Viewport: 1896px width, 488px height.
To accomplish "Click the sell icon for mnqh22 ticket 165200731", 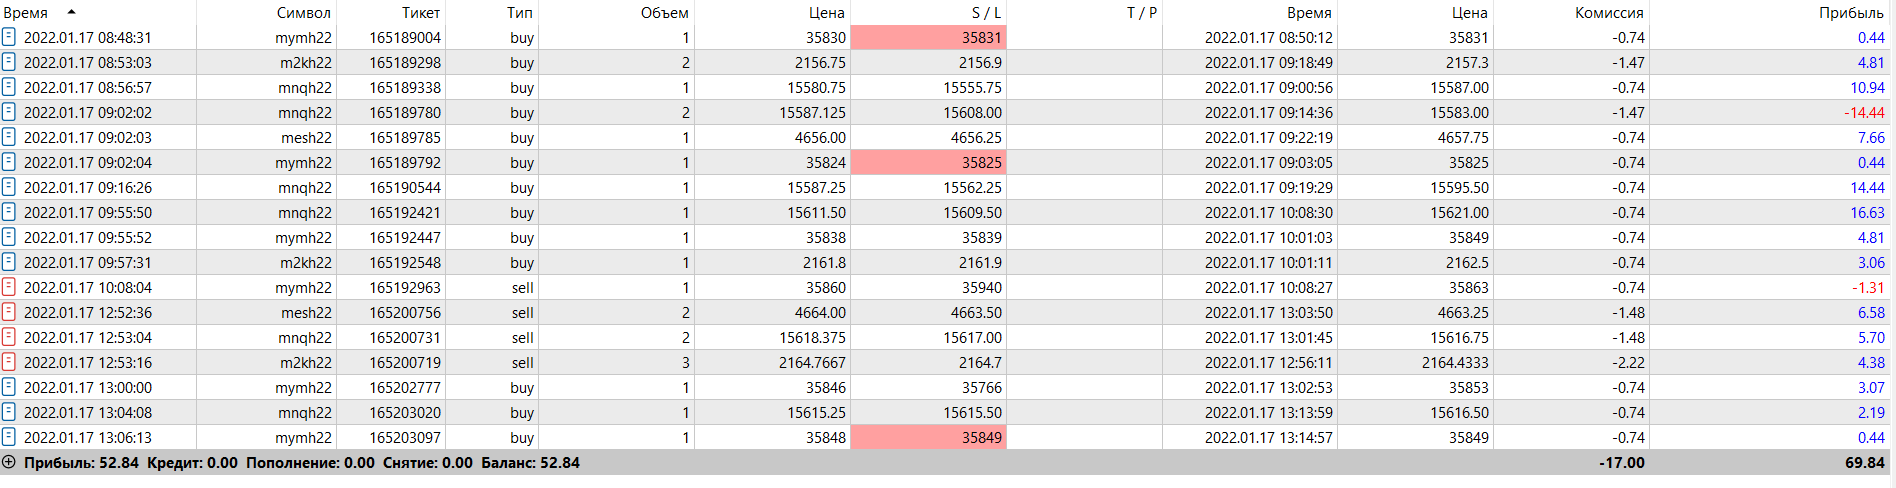I will point(9,337).
